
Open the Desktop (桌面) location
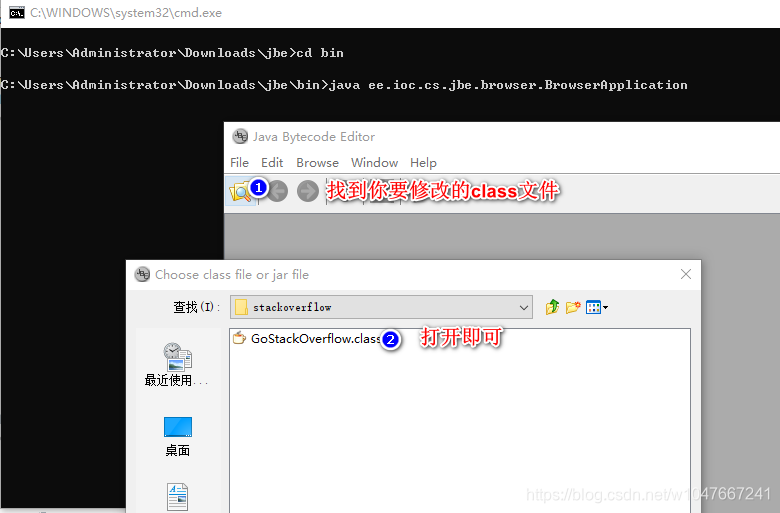(178, 436)
